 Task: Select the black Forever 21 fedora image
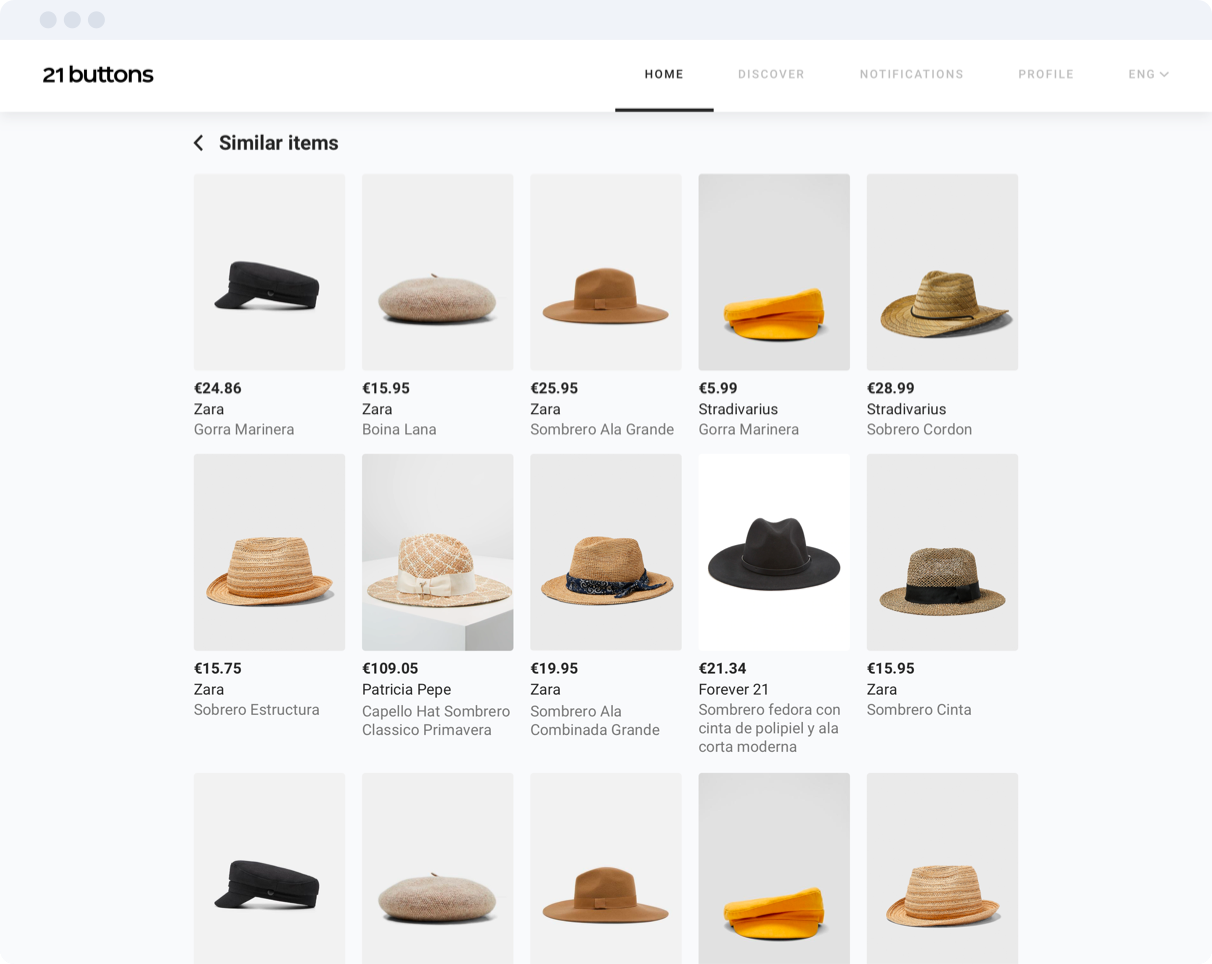pyautogui.click(x=774, y=552)
